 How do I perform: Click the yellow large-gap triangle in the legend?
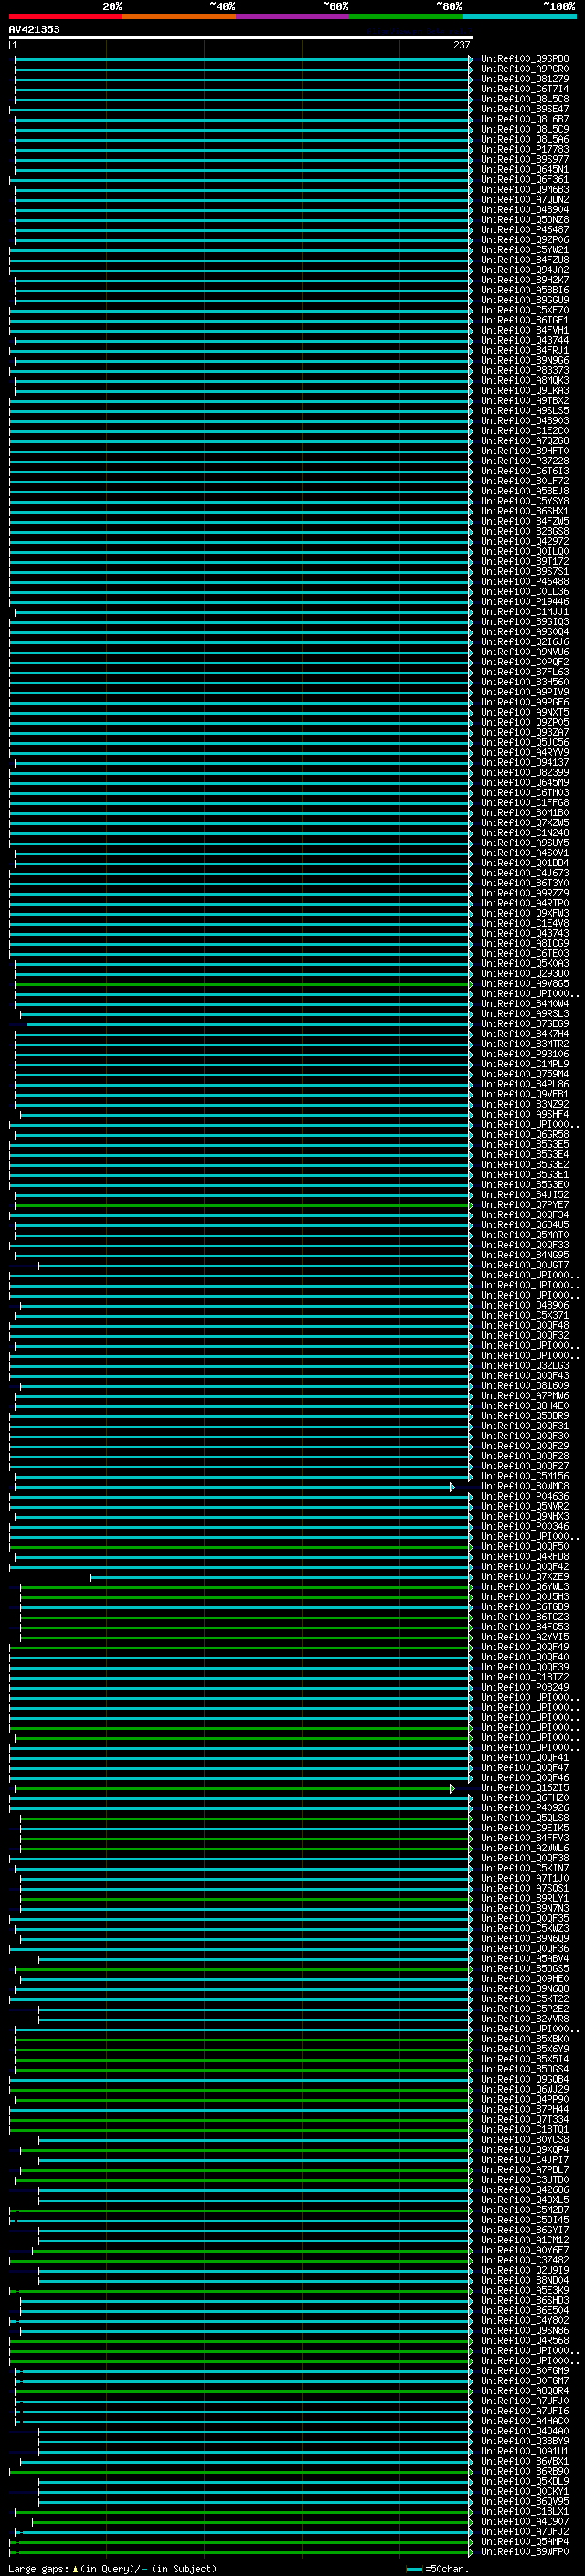tap(75, 2569)
